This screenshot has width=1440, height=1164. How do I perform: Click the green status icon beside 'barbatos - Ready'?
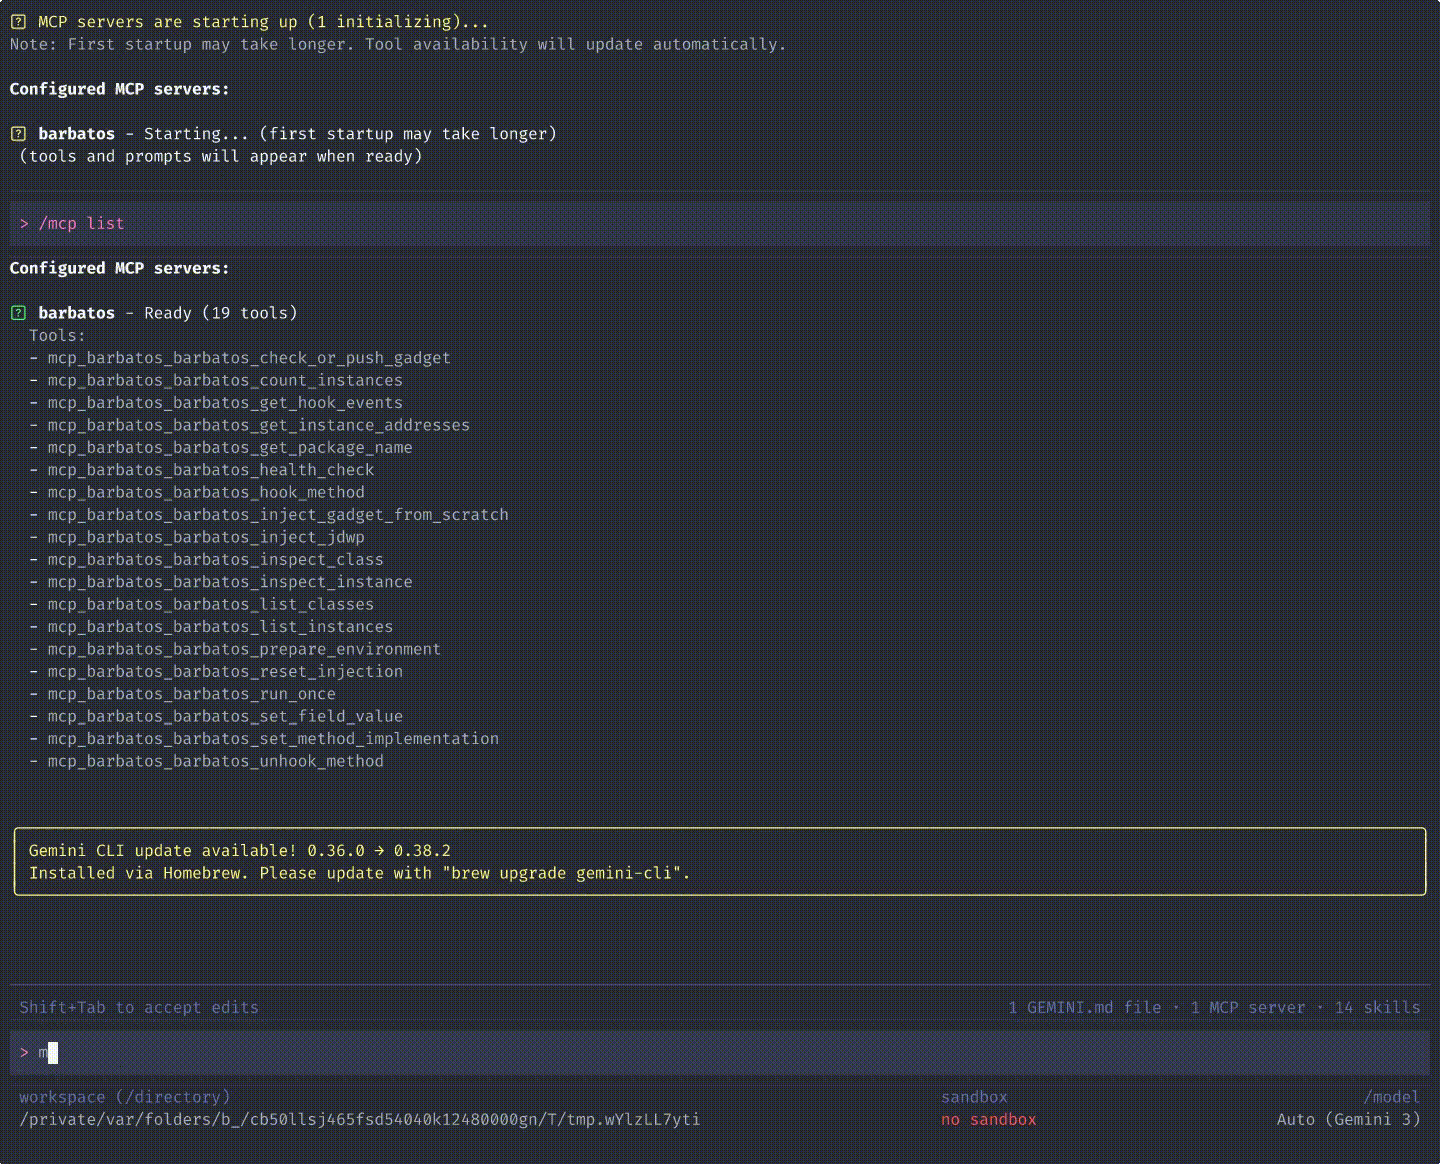pyautogui.click(x=18, y=312)
